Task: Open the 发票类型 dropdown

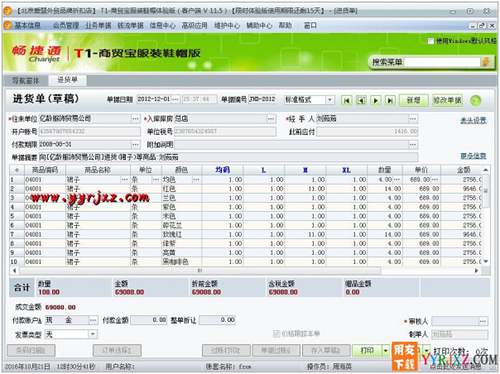Action: pyautogui.click(x=93, y=334)
